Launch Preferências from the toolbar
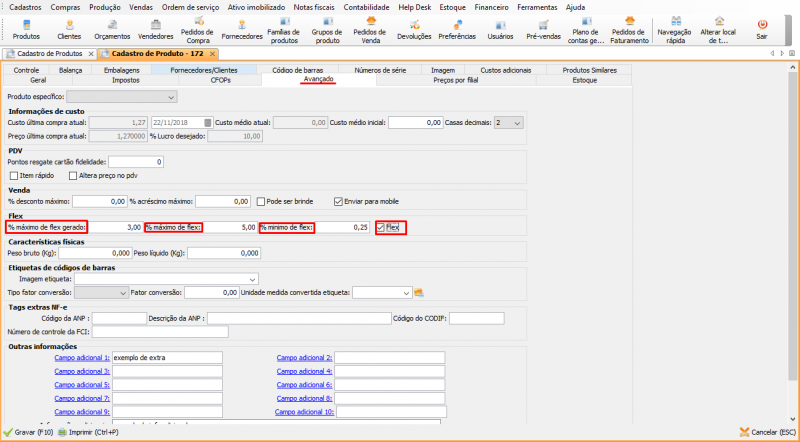The image size is (800, 442). coord(457,28)
